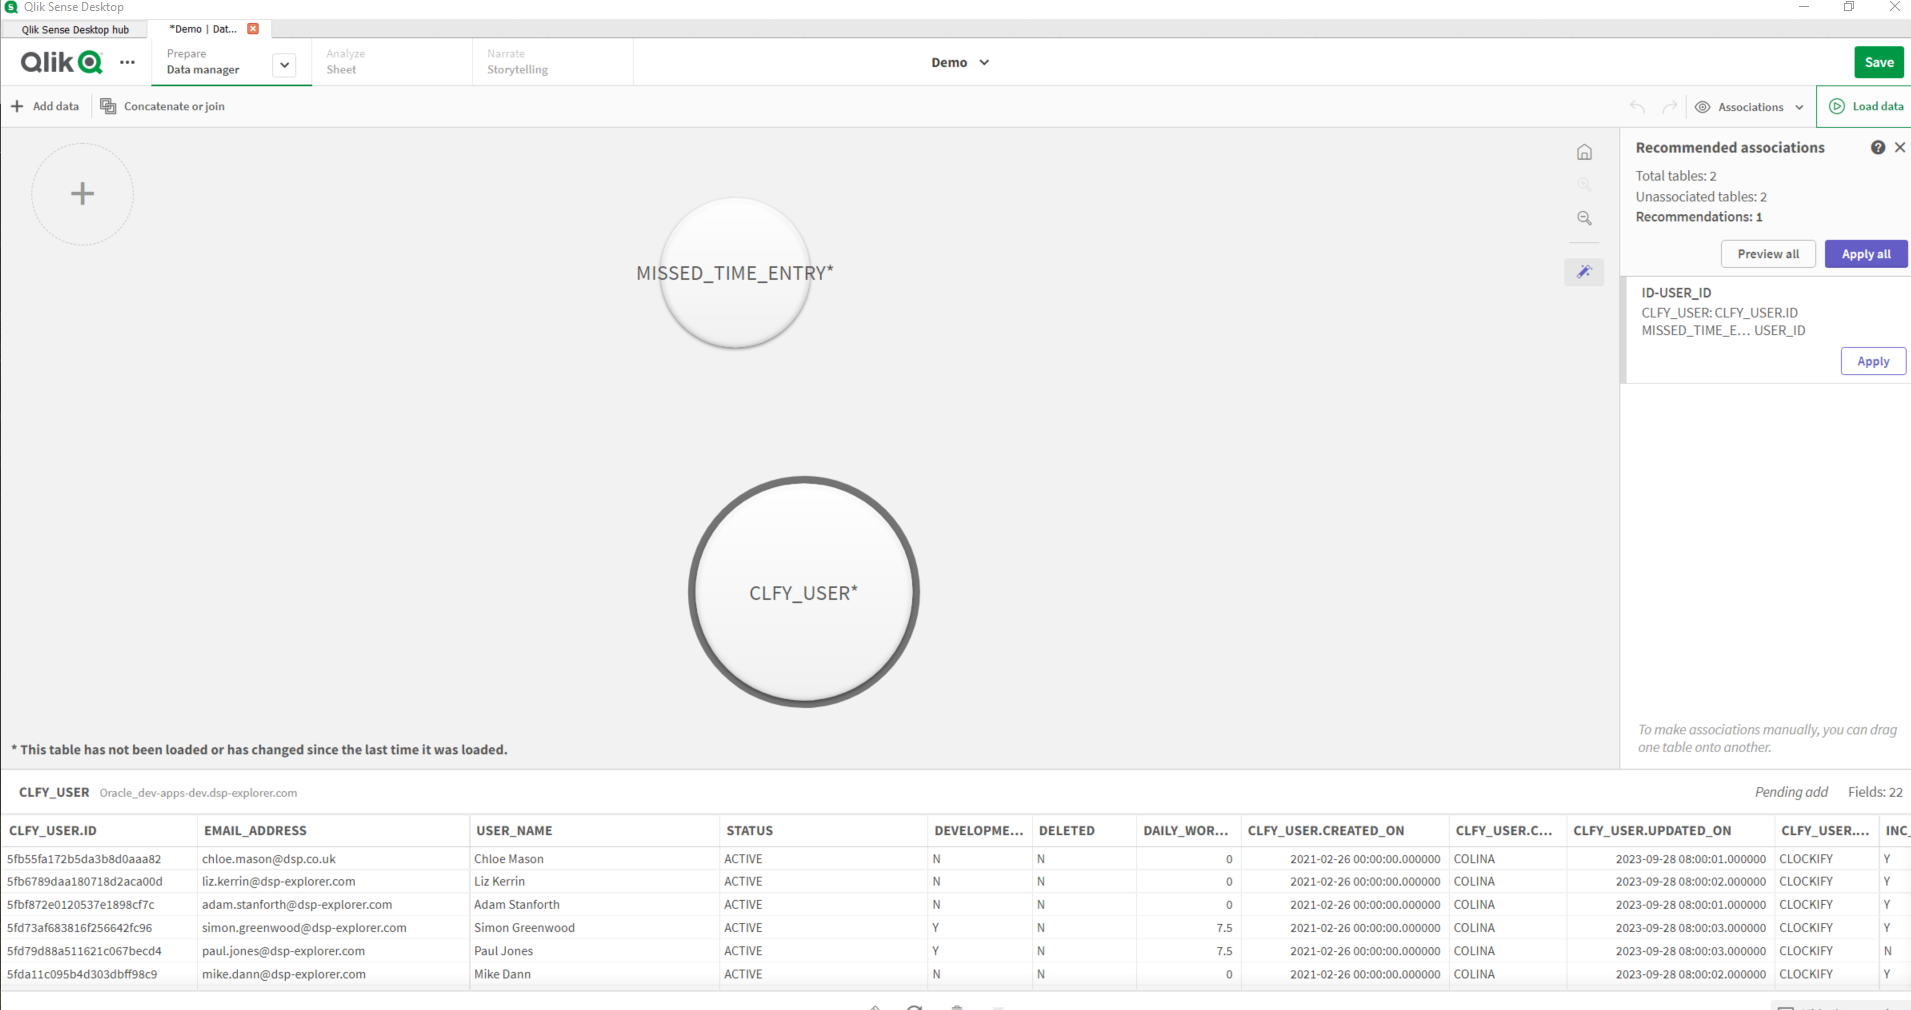Click the zoom out magnifier icon
This screenshot has width=1911, height=1010.
(x=1584, y=218)
